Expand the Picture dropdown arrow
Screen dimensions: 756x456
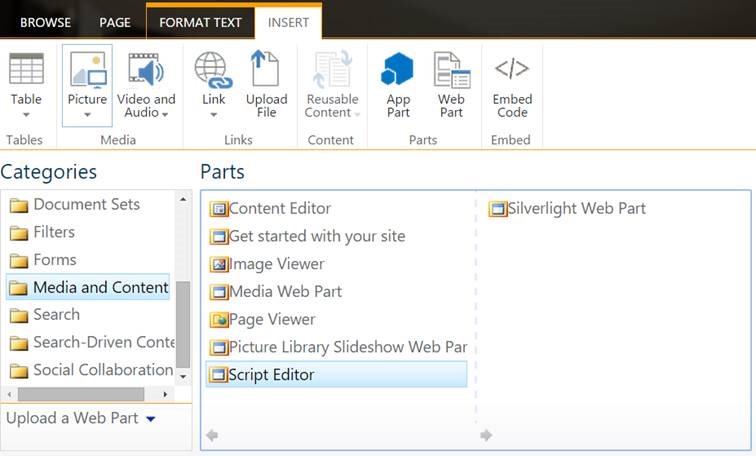(x=87, y=115)
